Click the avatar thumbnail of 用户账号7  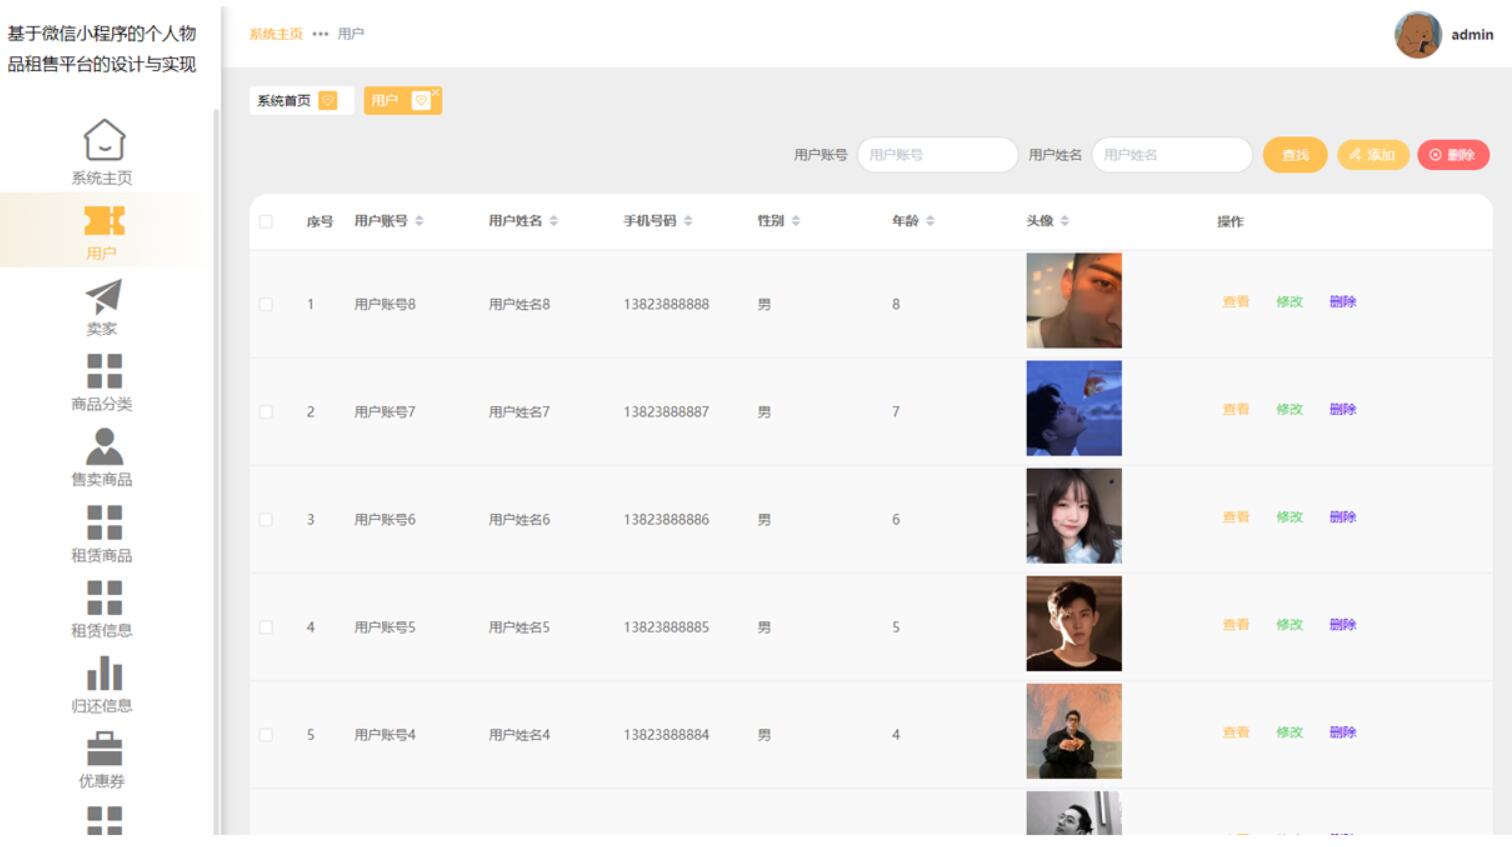tap(1072, 410)
